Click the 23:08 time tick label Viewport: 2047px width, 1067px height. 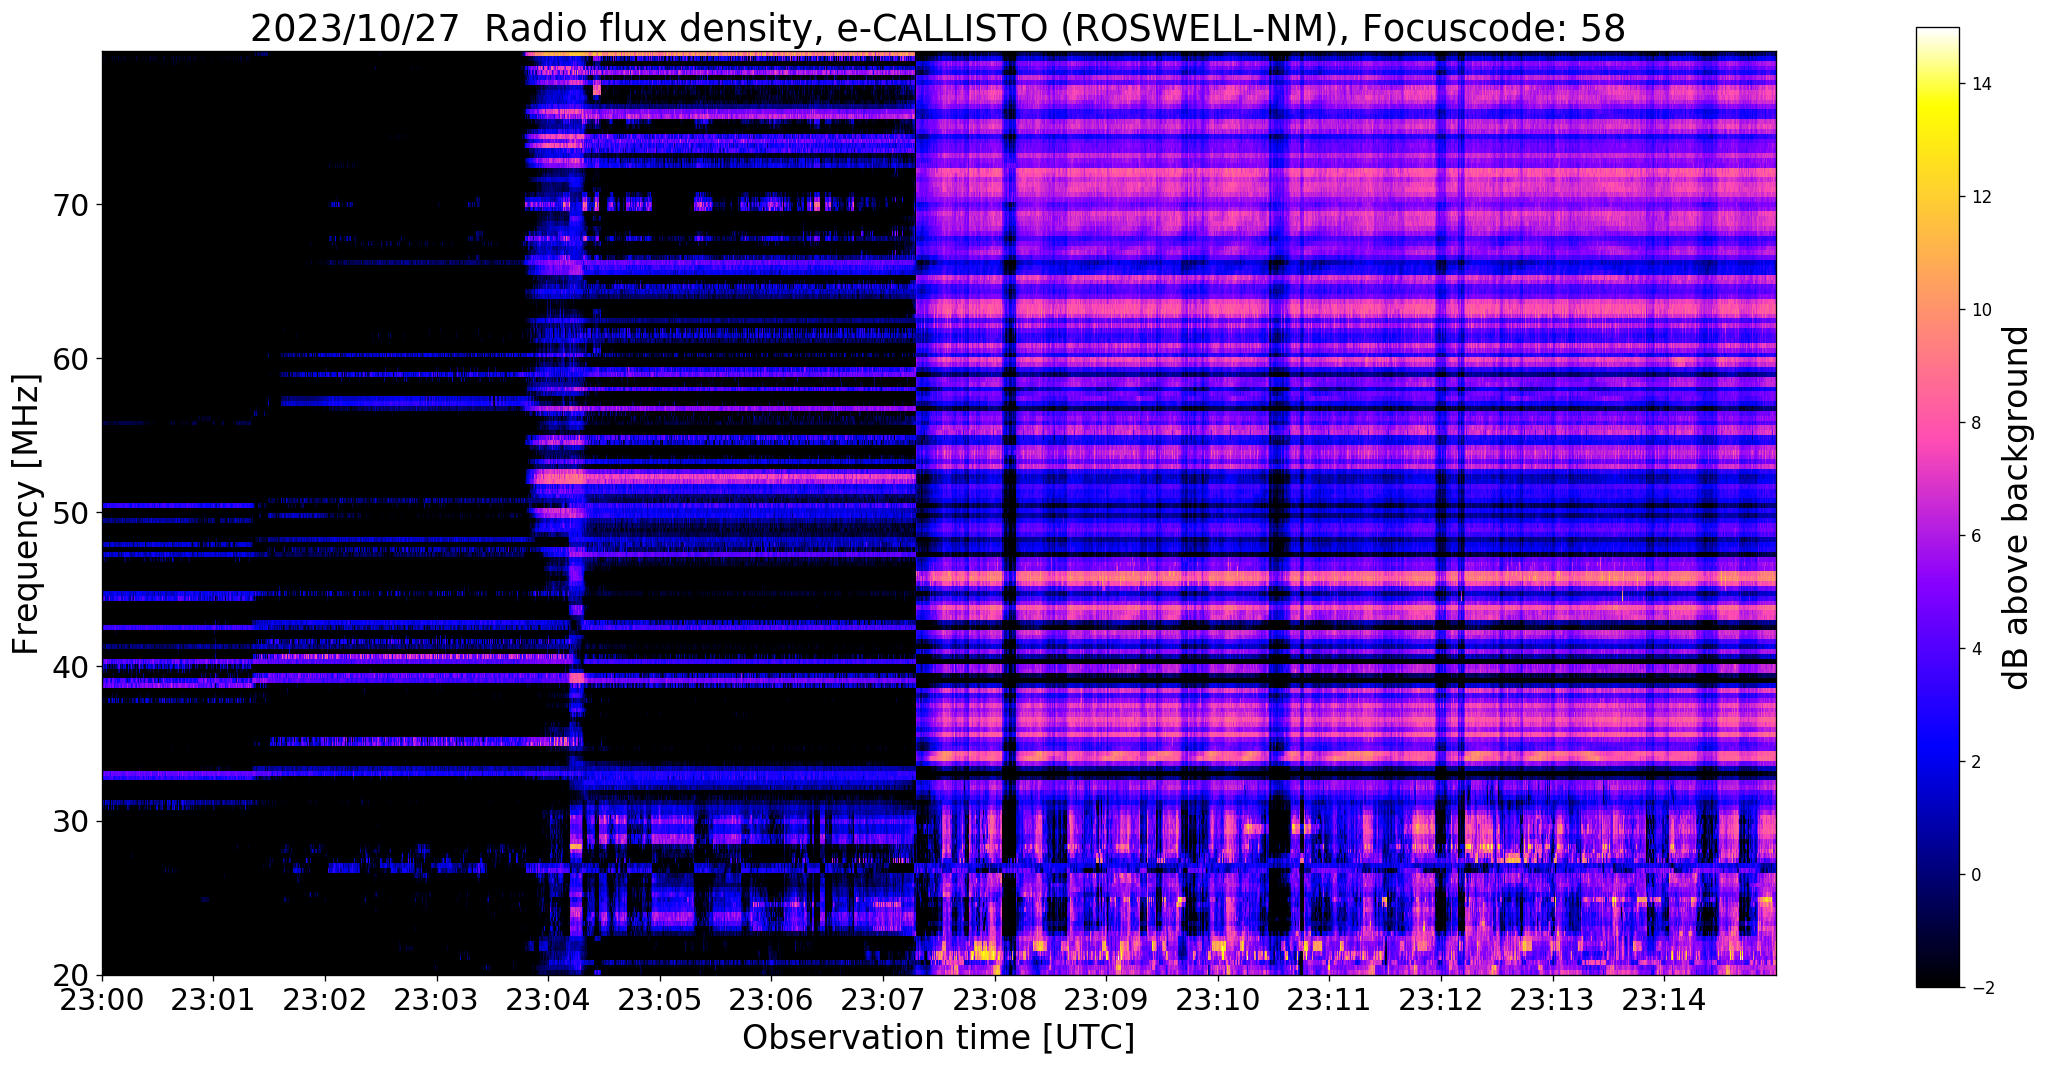click(x=994, y=999)
